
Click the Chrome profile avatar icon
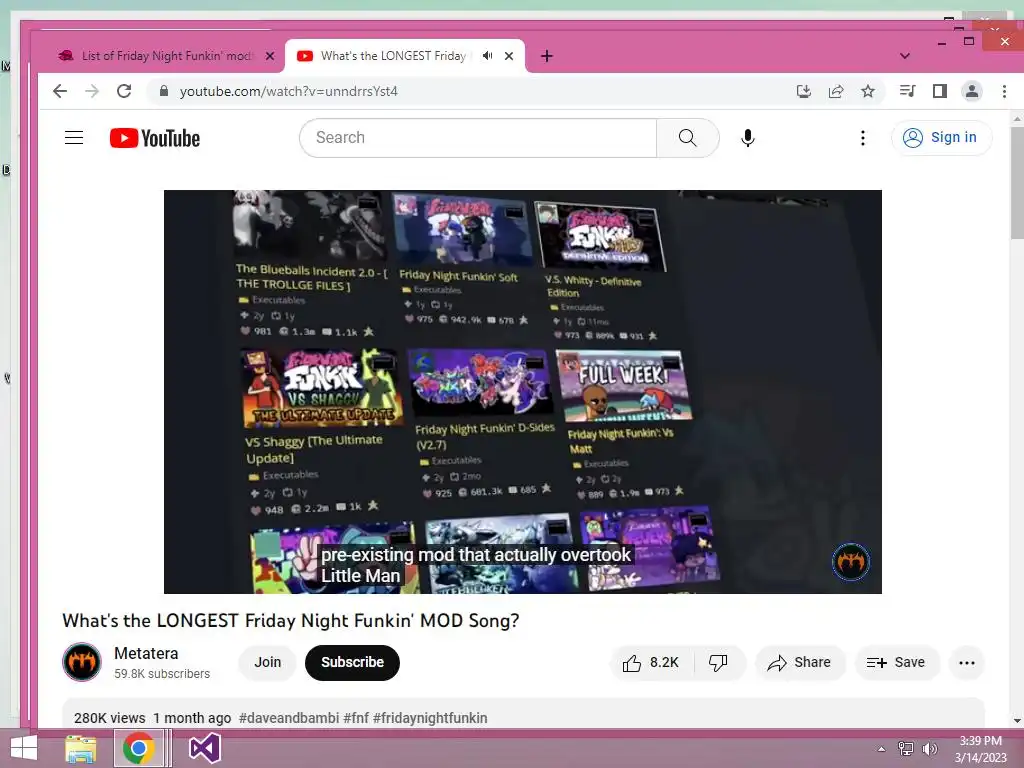point(972,91)
